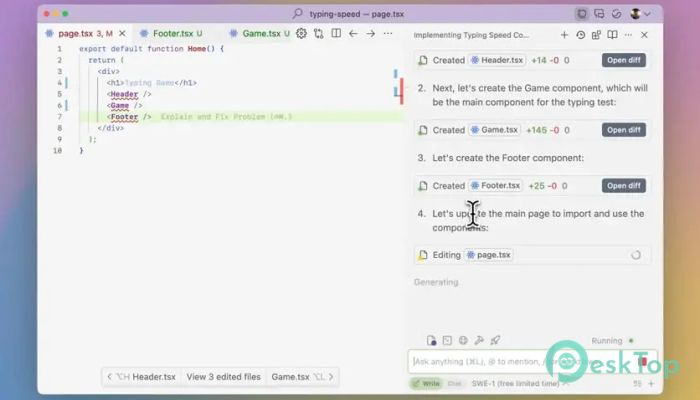Open diff for Footer.tsx

coord(624,186)
